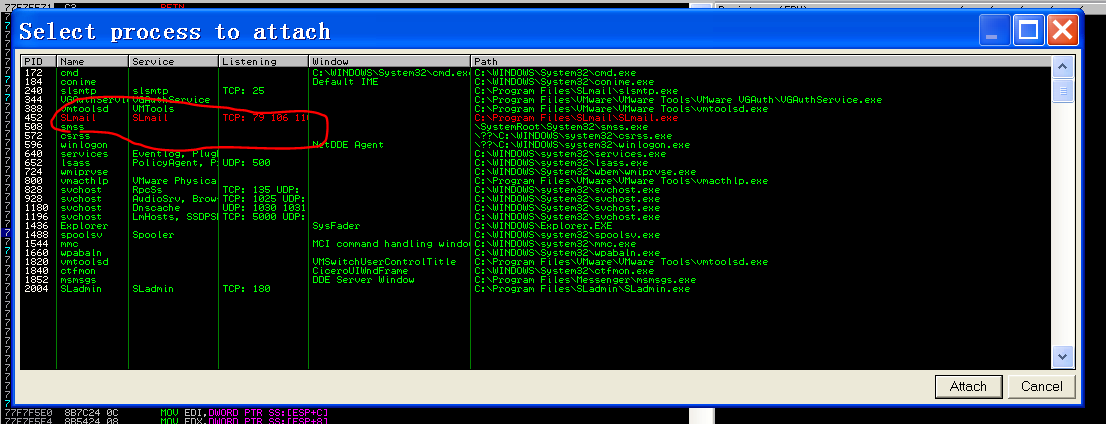Click the 'Default IME' window cell
1106x424 pixels.
345,82
